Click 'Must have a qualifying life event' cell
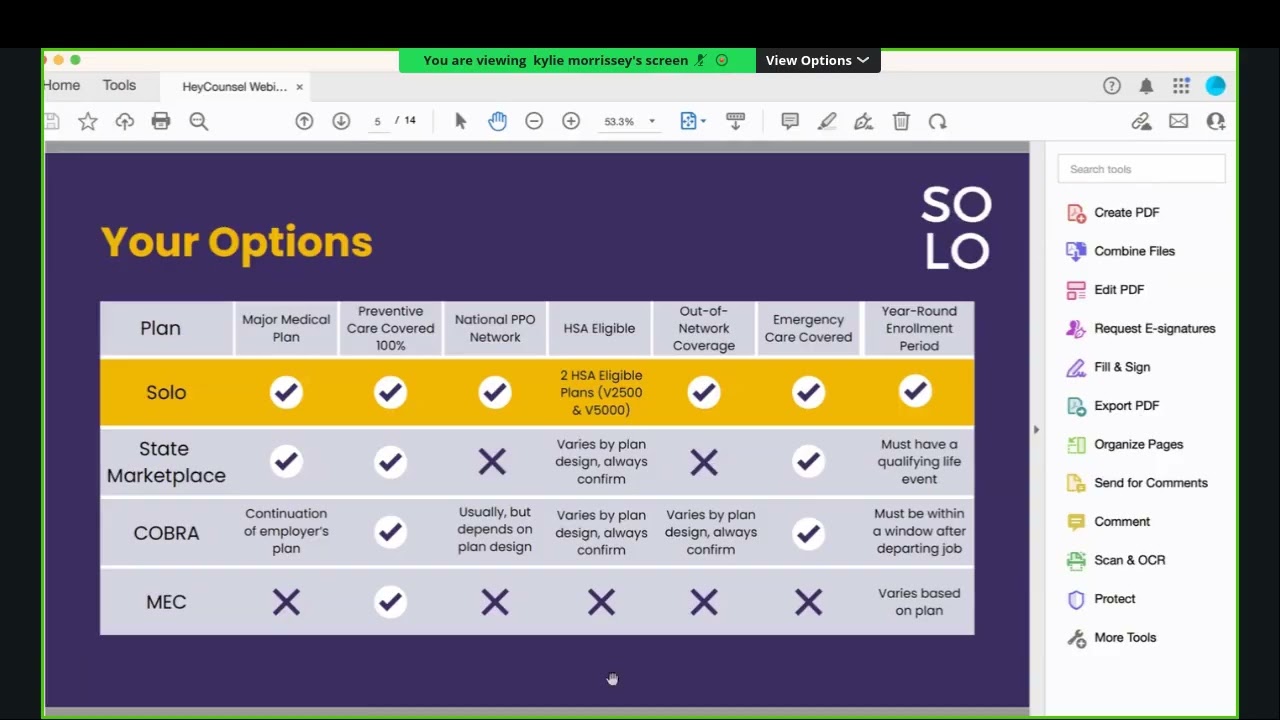The image size is (1280, 720). 919,462
